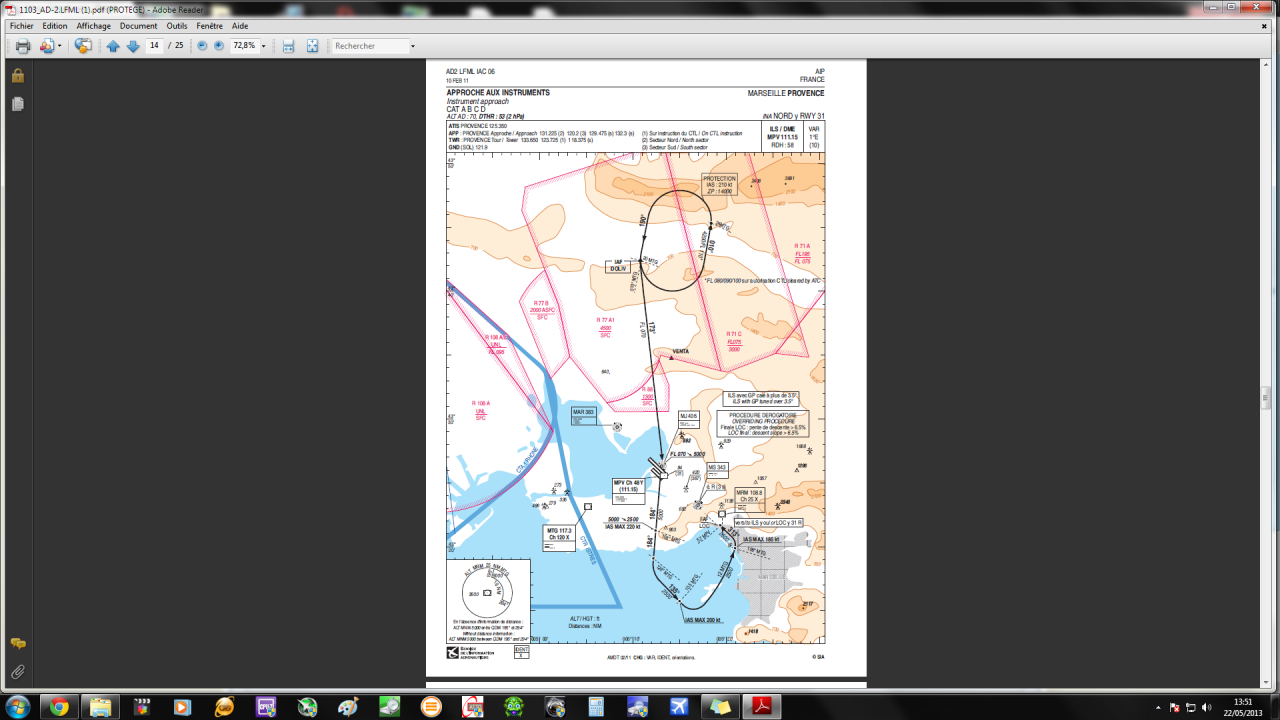Viewport: 1280px width, 720px height.
Task: Open the attachments paperclip panel
Action: tap(17, 672)
